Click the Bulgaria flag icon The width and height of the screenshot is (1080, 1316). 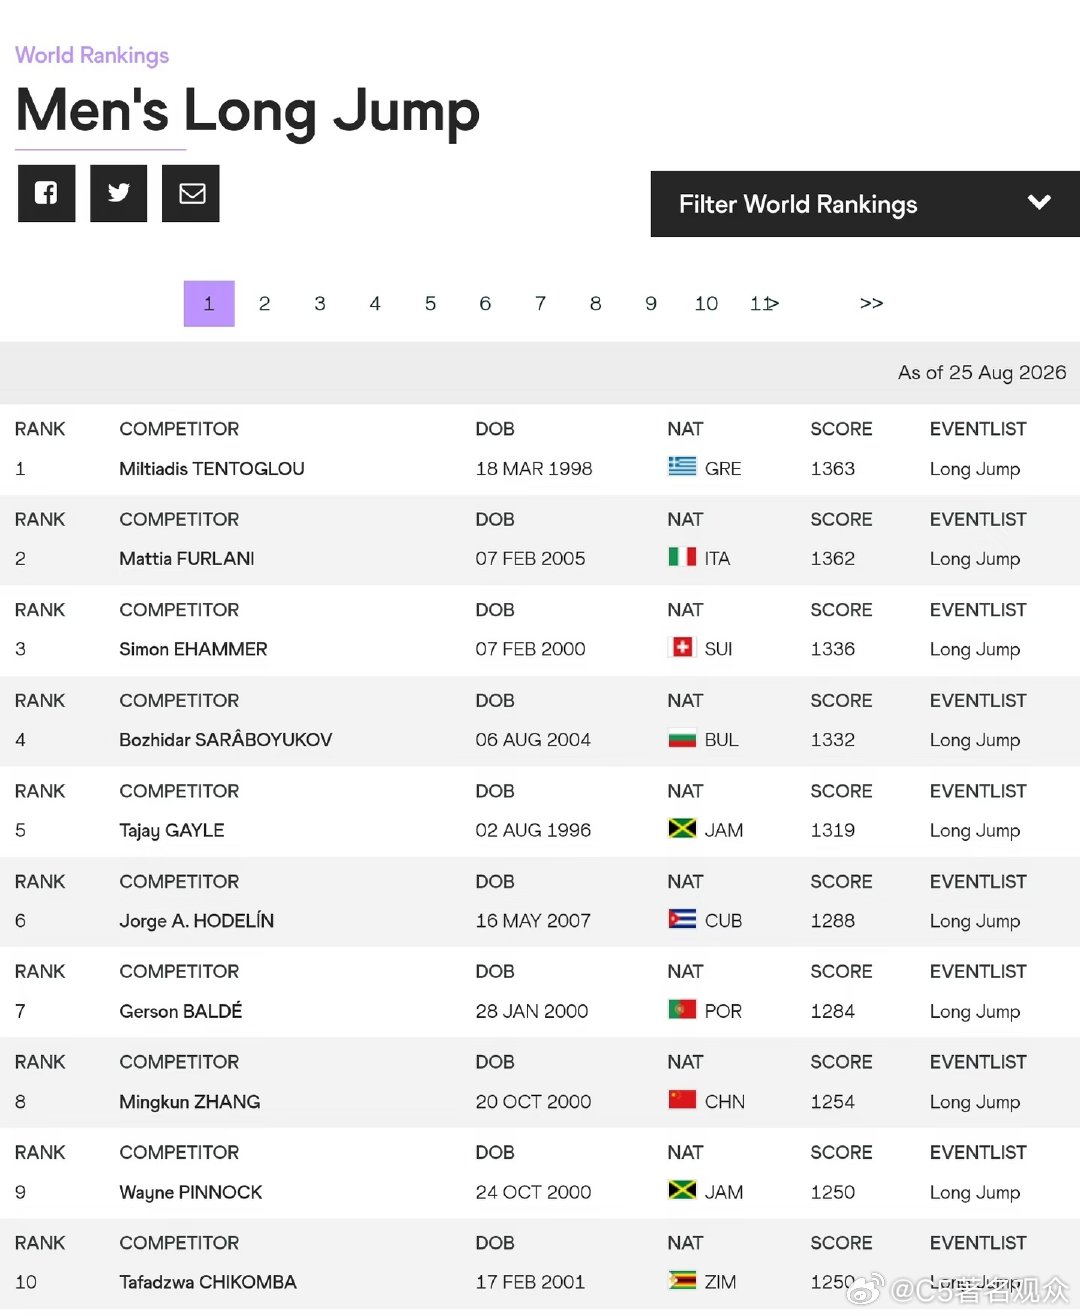tap(682, 738)
